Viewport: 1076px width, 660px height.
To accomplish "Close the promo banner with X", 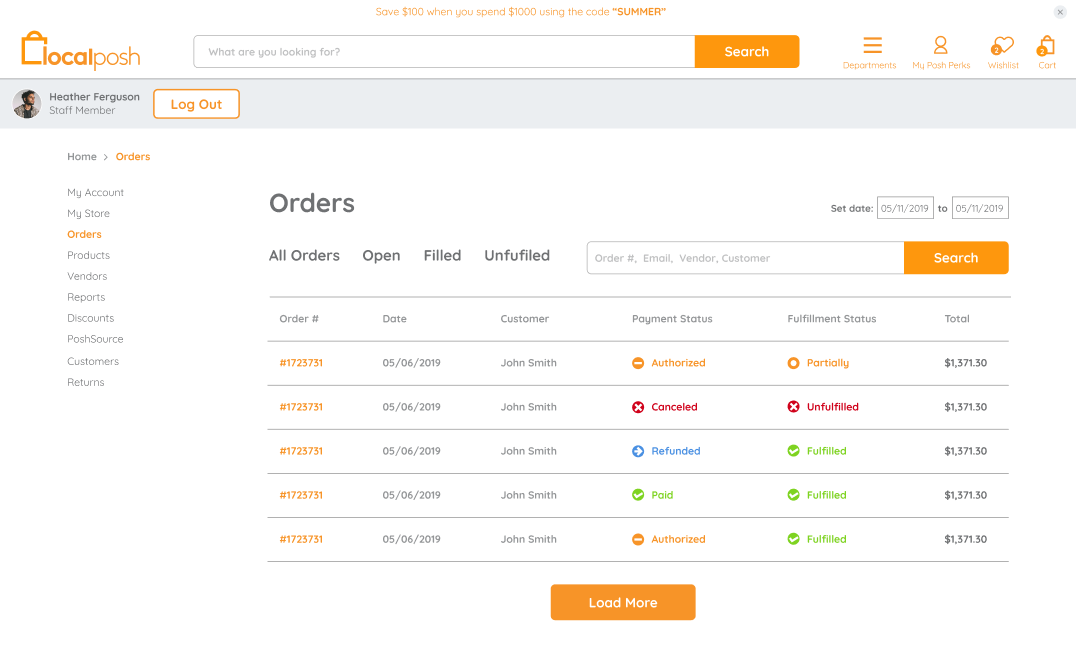I will (x=1060, y=12).
